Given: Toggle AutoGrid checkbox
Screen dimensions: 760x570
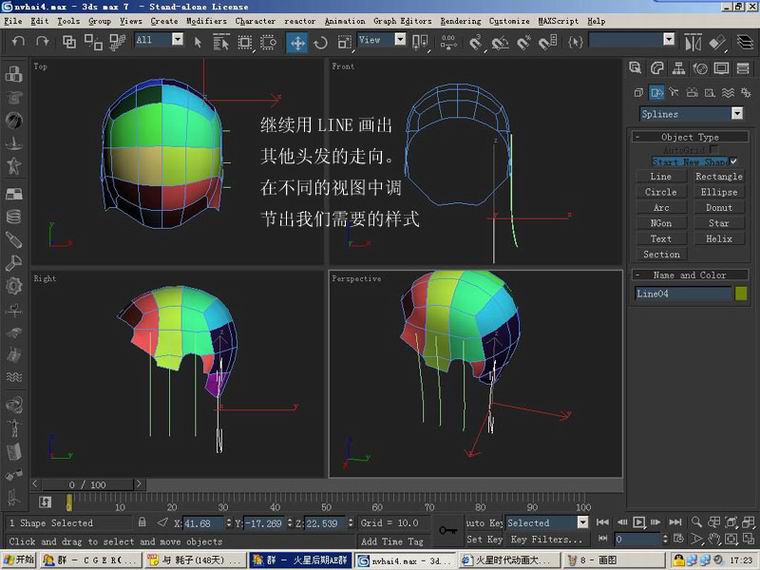Looking at the screenshot, I should pyautogui.click(x=713, y=150).
